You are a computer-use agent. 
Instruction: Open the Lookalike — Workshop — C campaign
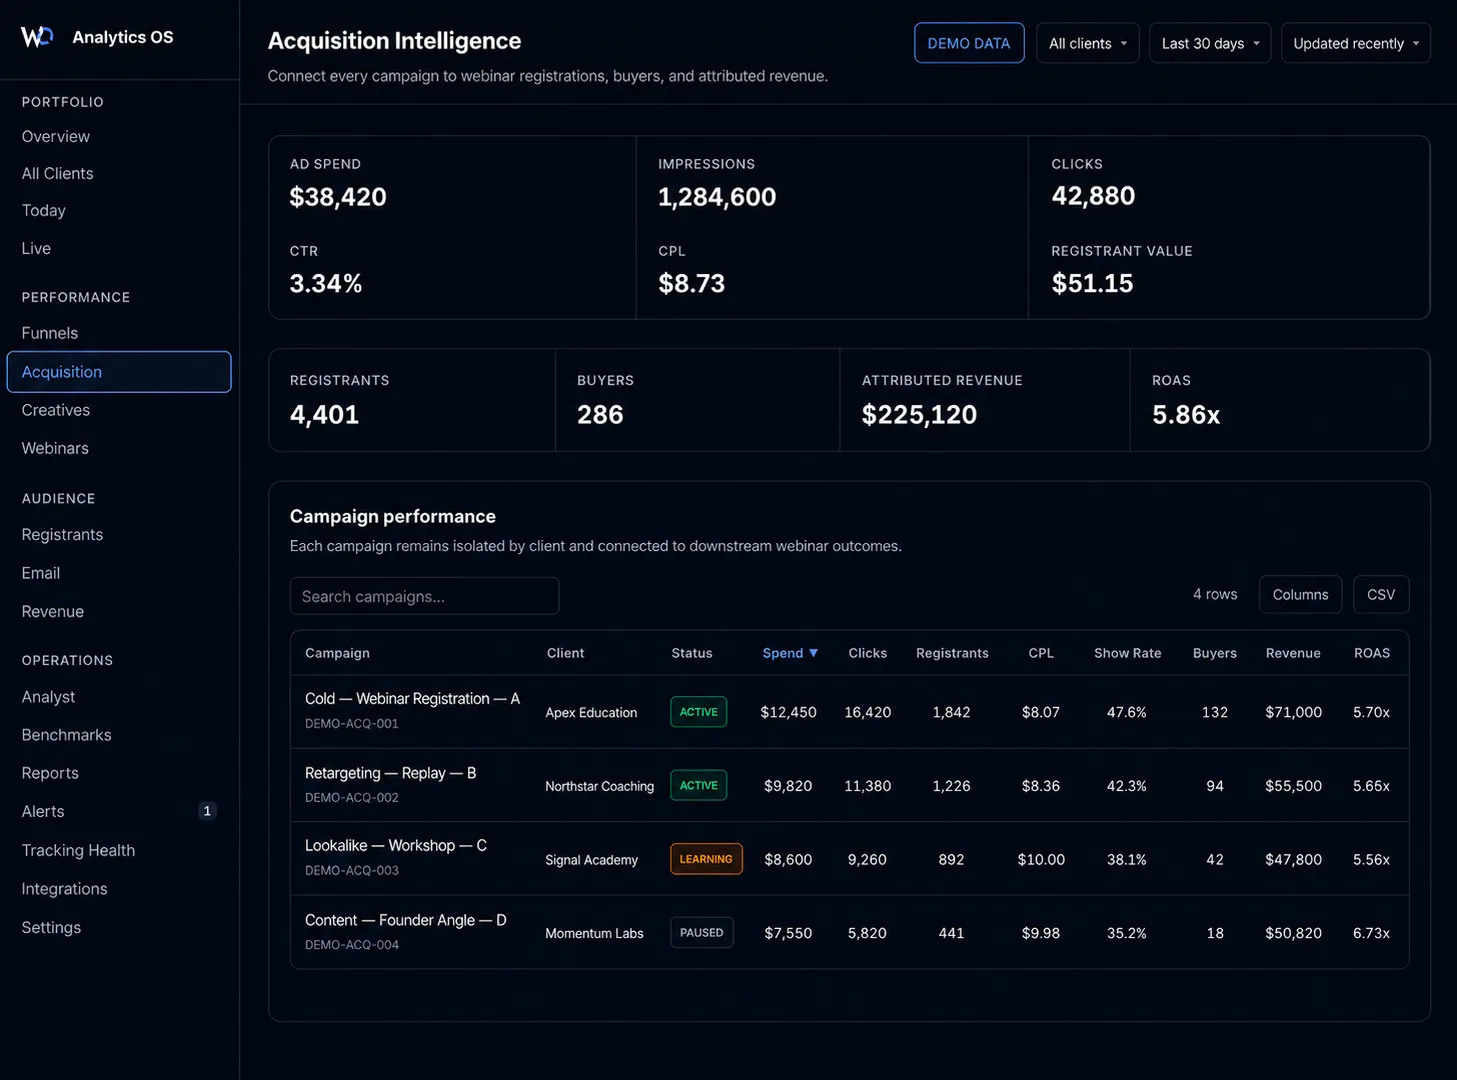pos(396,846)
